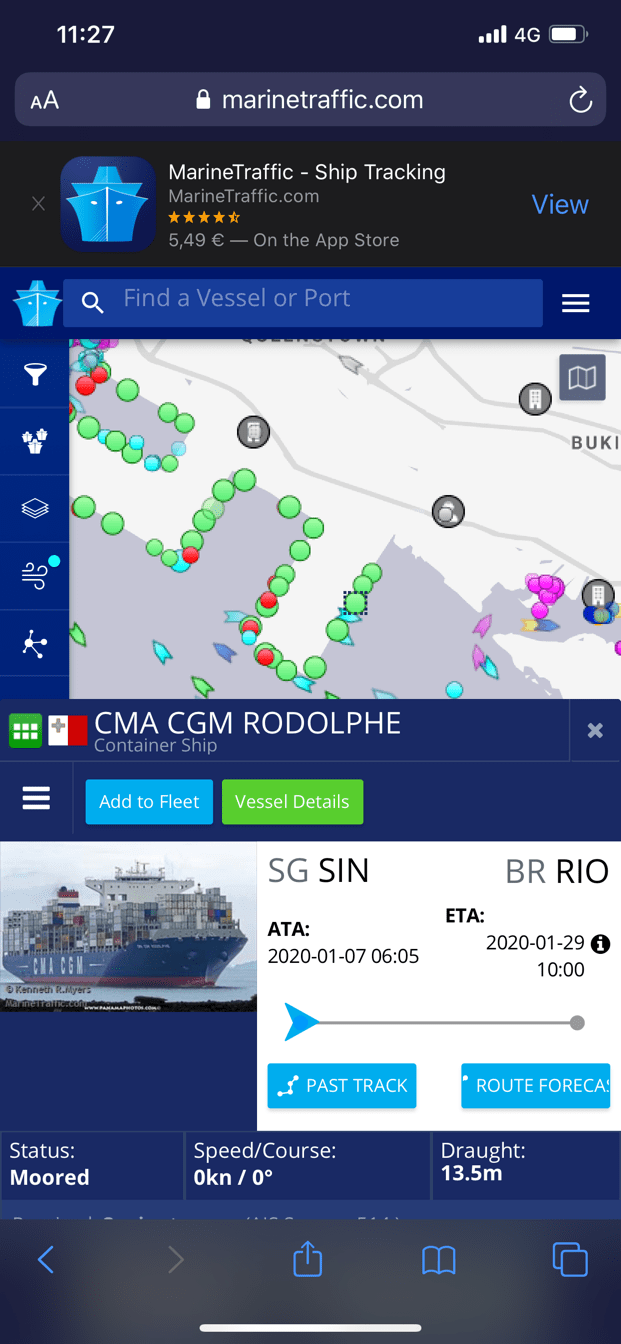Open the layers stack icon in sidebar

(x=35, y=508)
